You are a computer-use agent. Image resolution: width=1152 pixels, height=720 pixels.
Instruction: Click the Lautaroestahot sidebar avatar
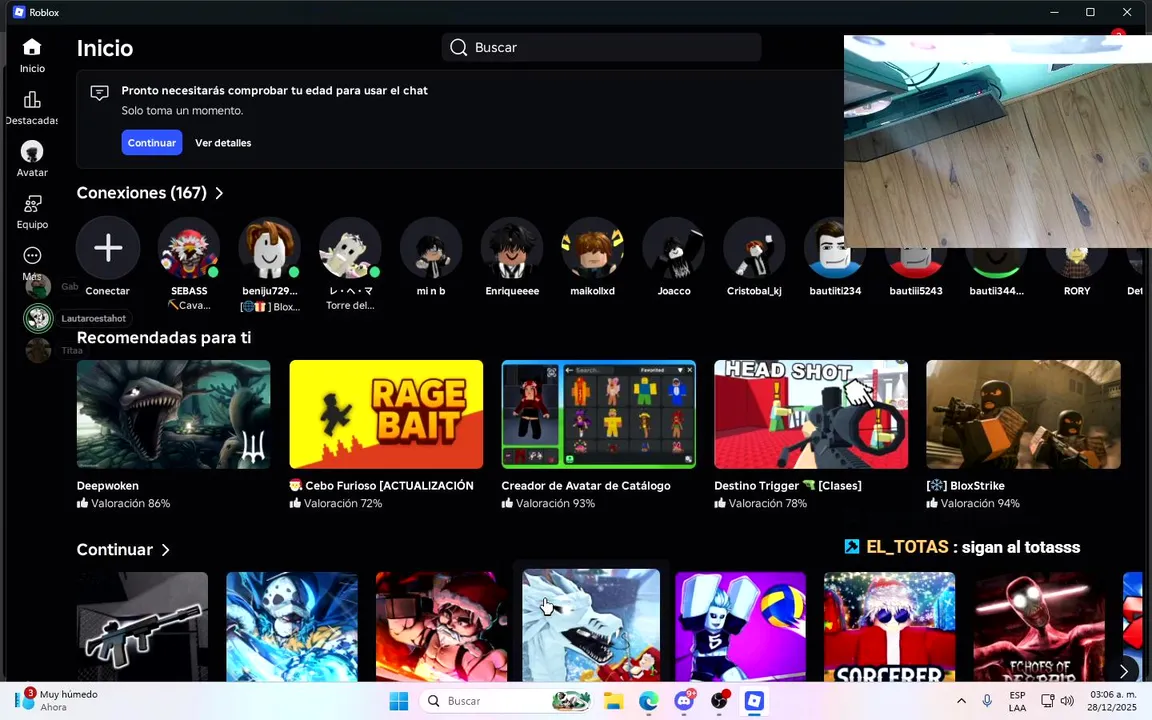(x=38, y=318)
